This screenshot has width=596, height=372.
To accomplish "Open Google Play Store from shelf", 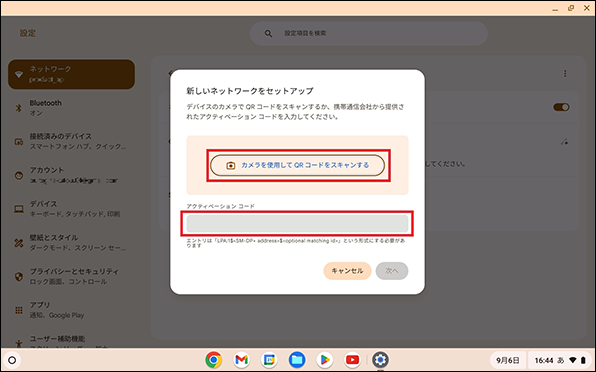I will (325, 359).
